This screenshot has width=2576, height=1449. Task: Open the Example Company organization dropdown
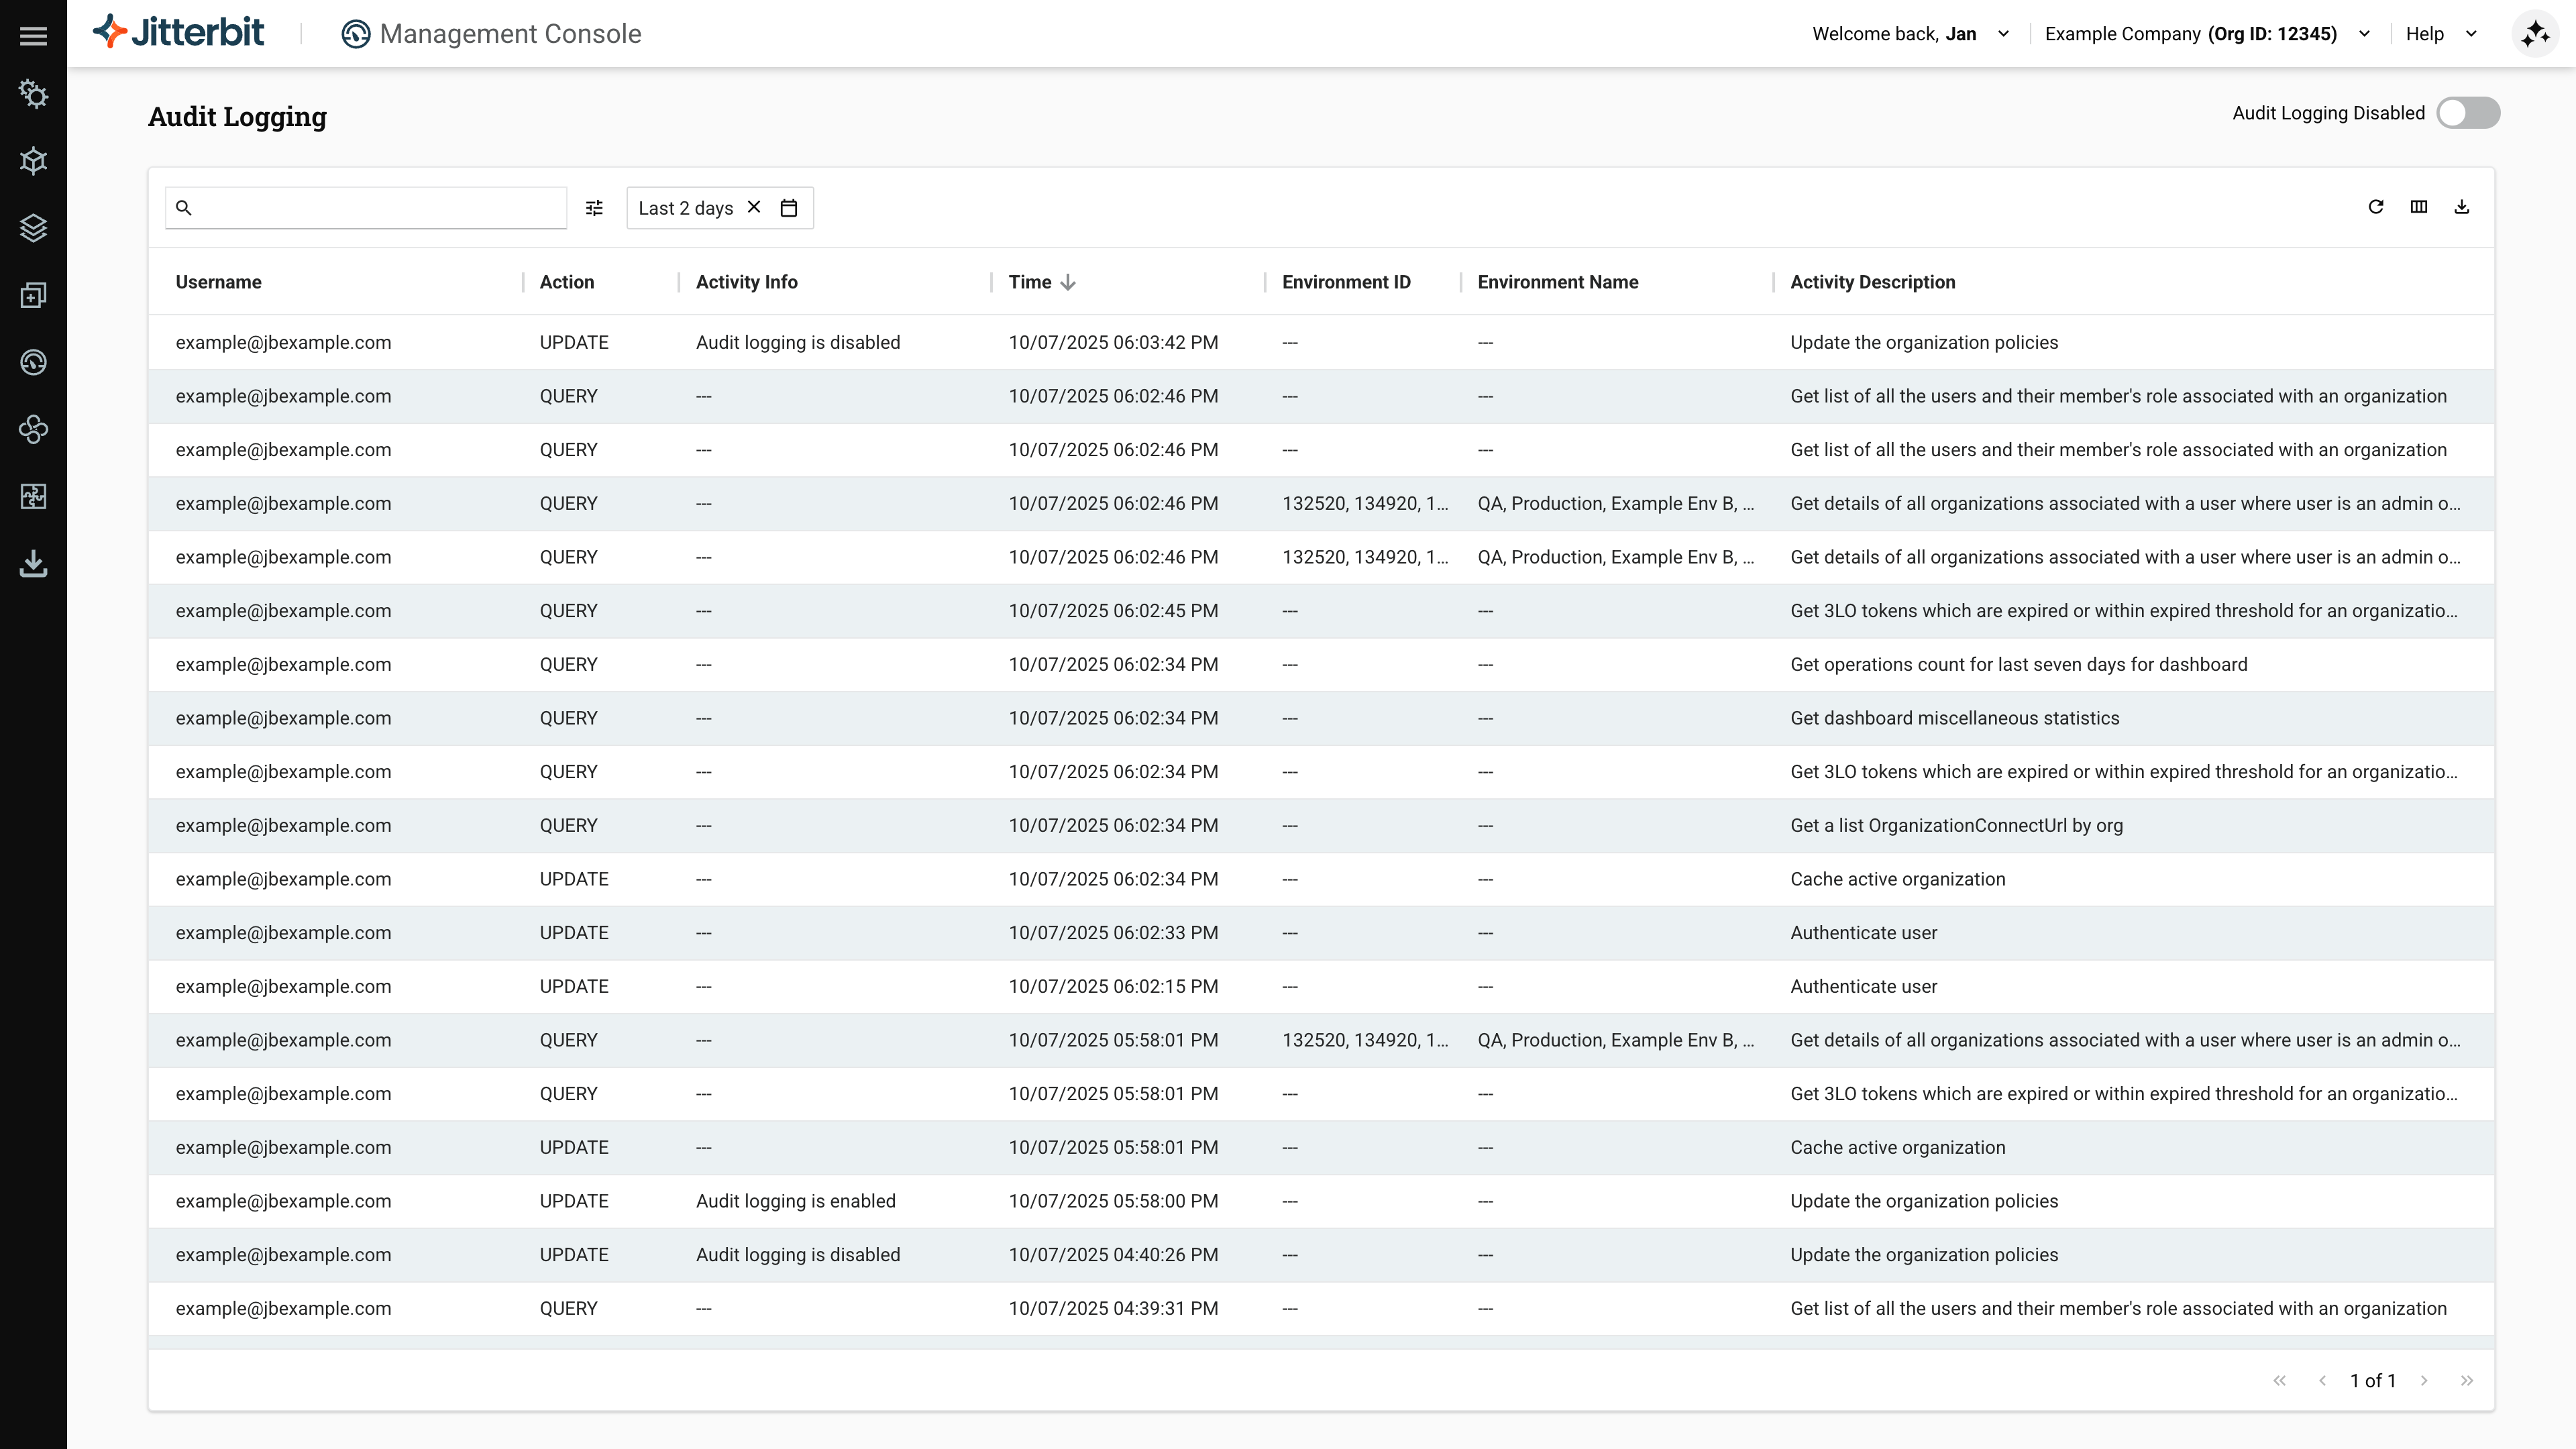click(x=2364, y=33)
